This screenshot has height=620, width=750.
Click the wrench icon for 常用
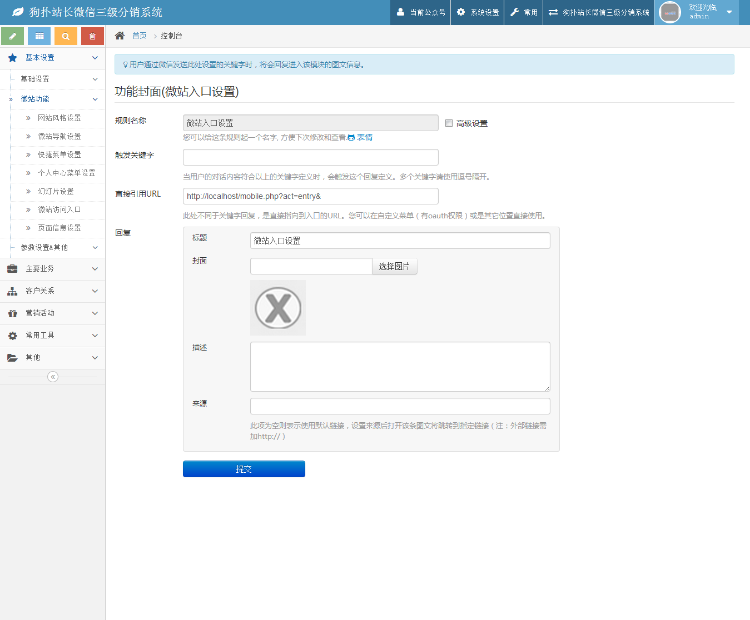tap(514, 12)
